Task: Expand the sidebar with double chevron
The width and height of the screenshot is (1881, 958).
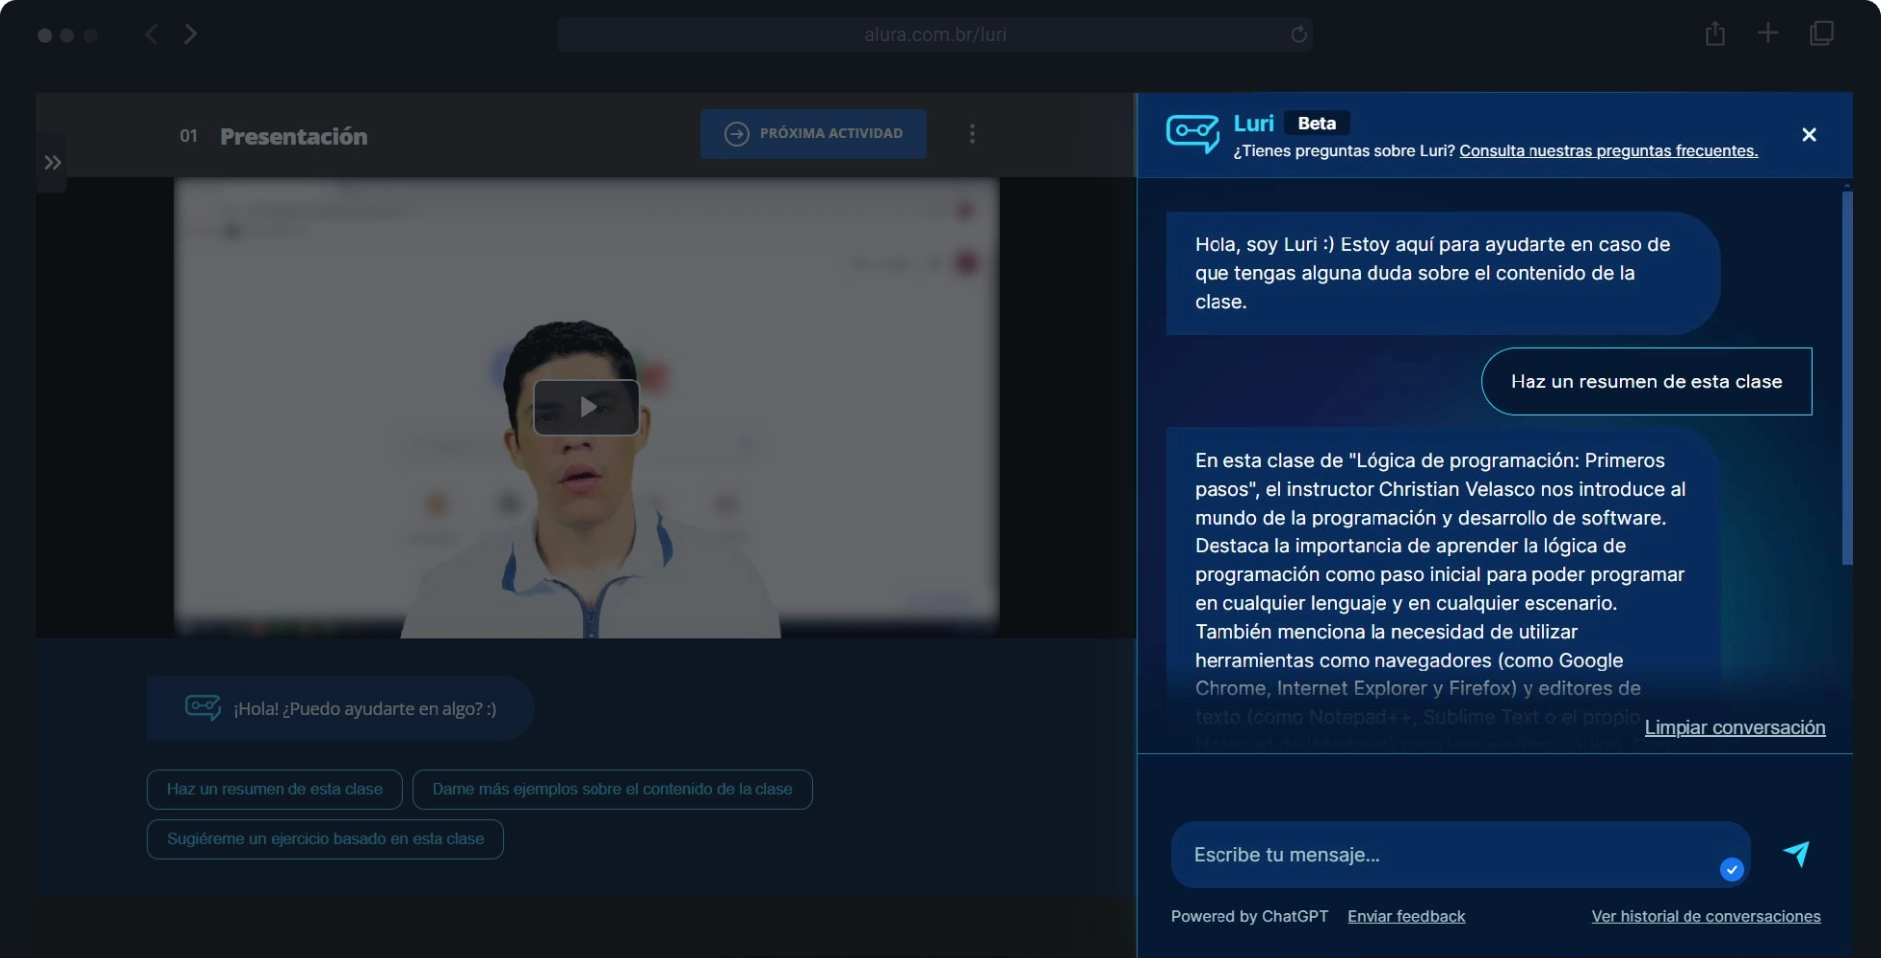Action: tap(52, 162)
